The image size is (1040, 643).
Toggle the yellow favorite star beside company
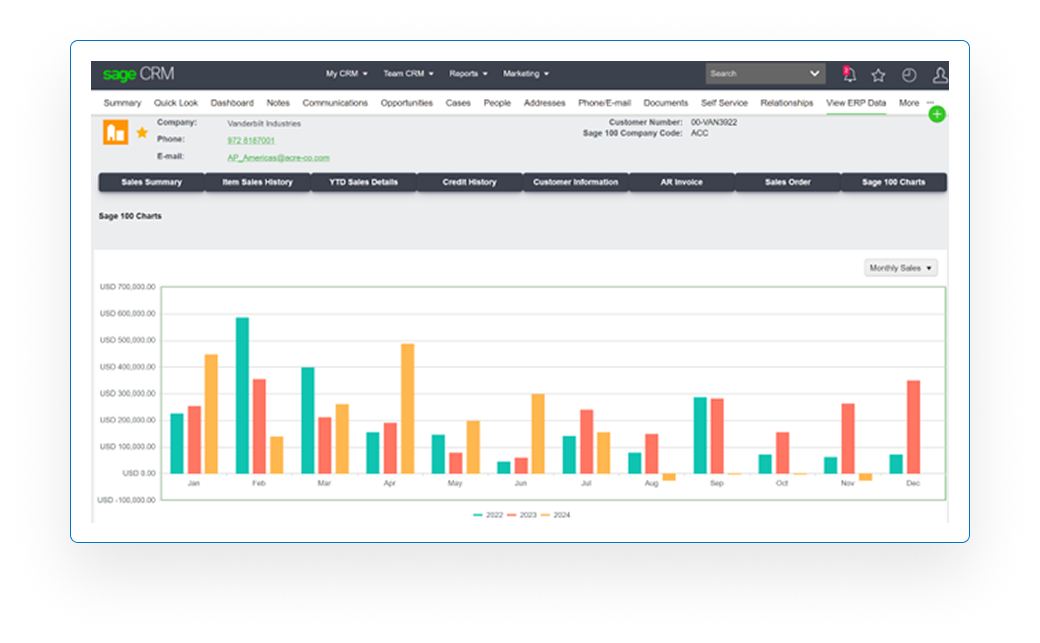tap(142, 132)
